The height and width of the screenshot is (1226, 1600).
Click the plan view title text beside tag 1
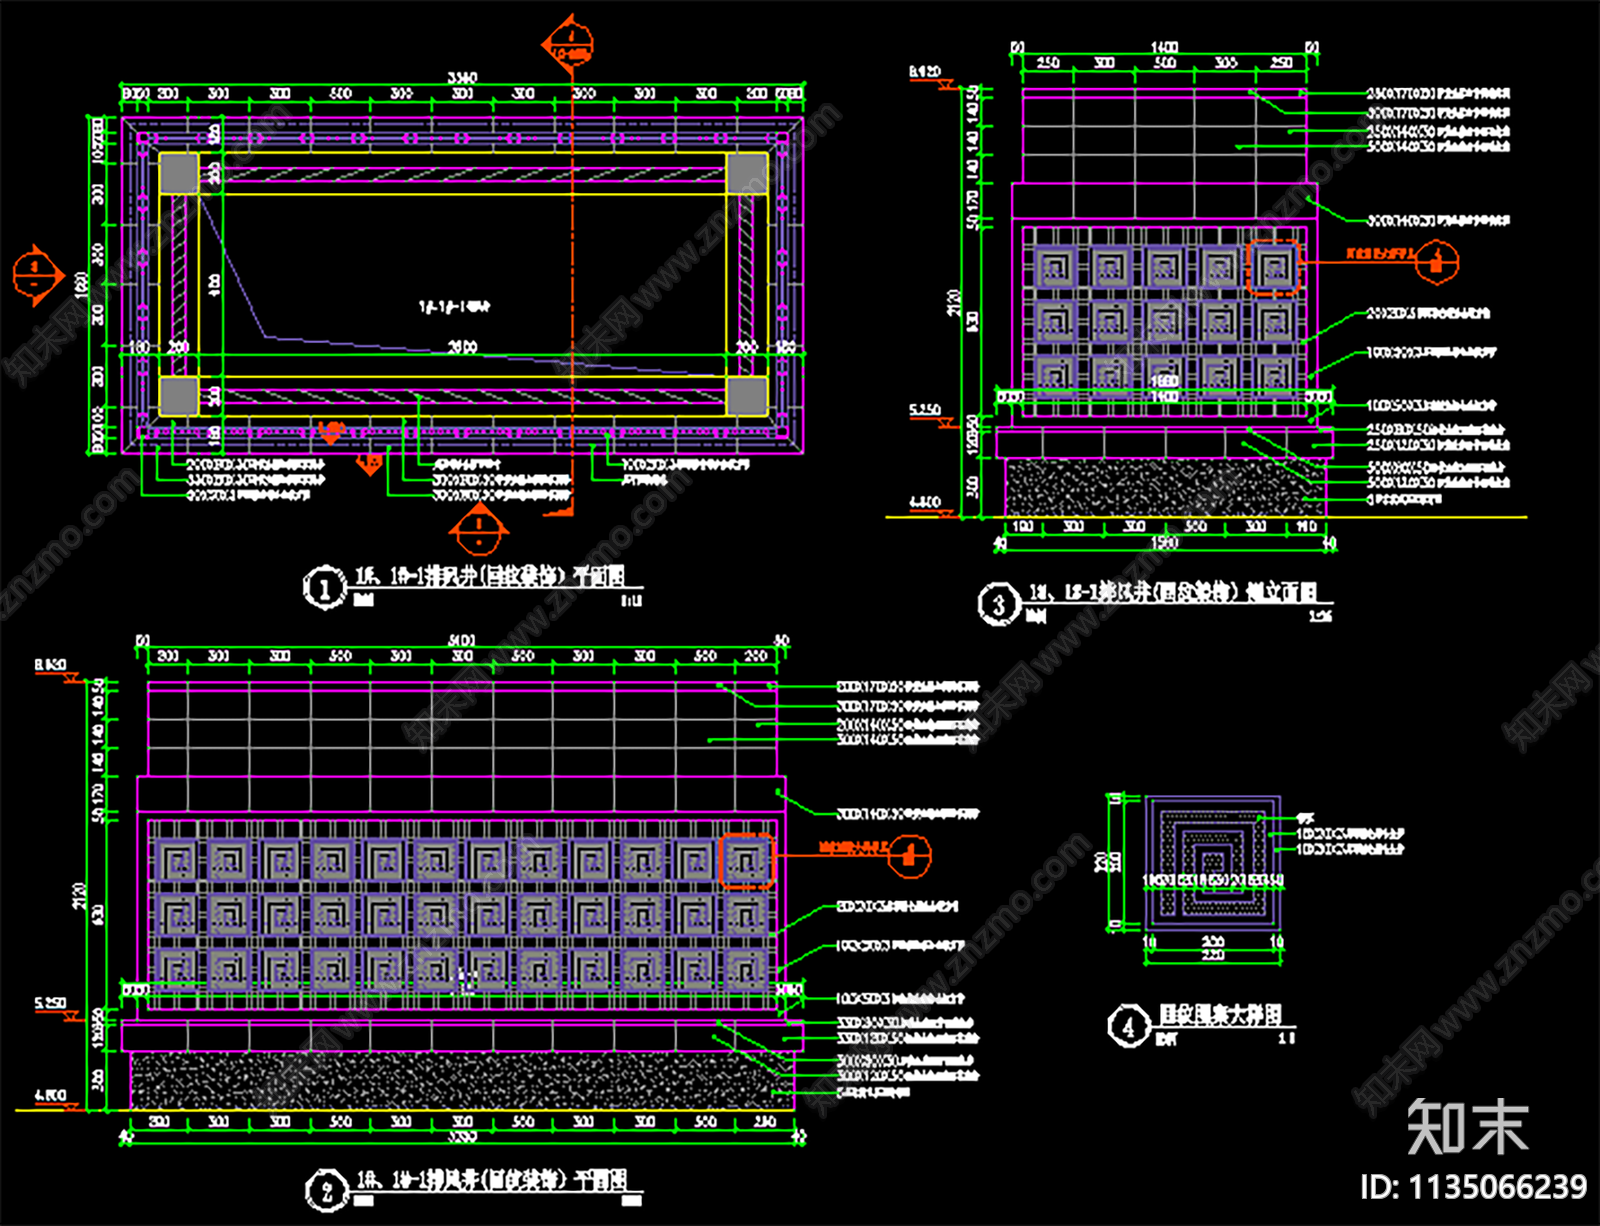click(490, 576)
